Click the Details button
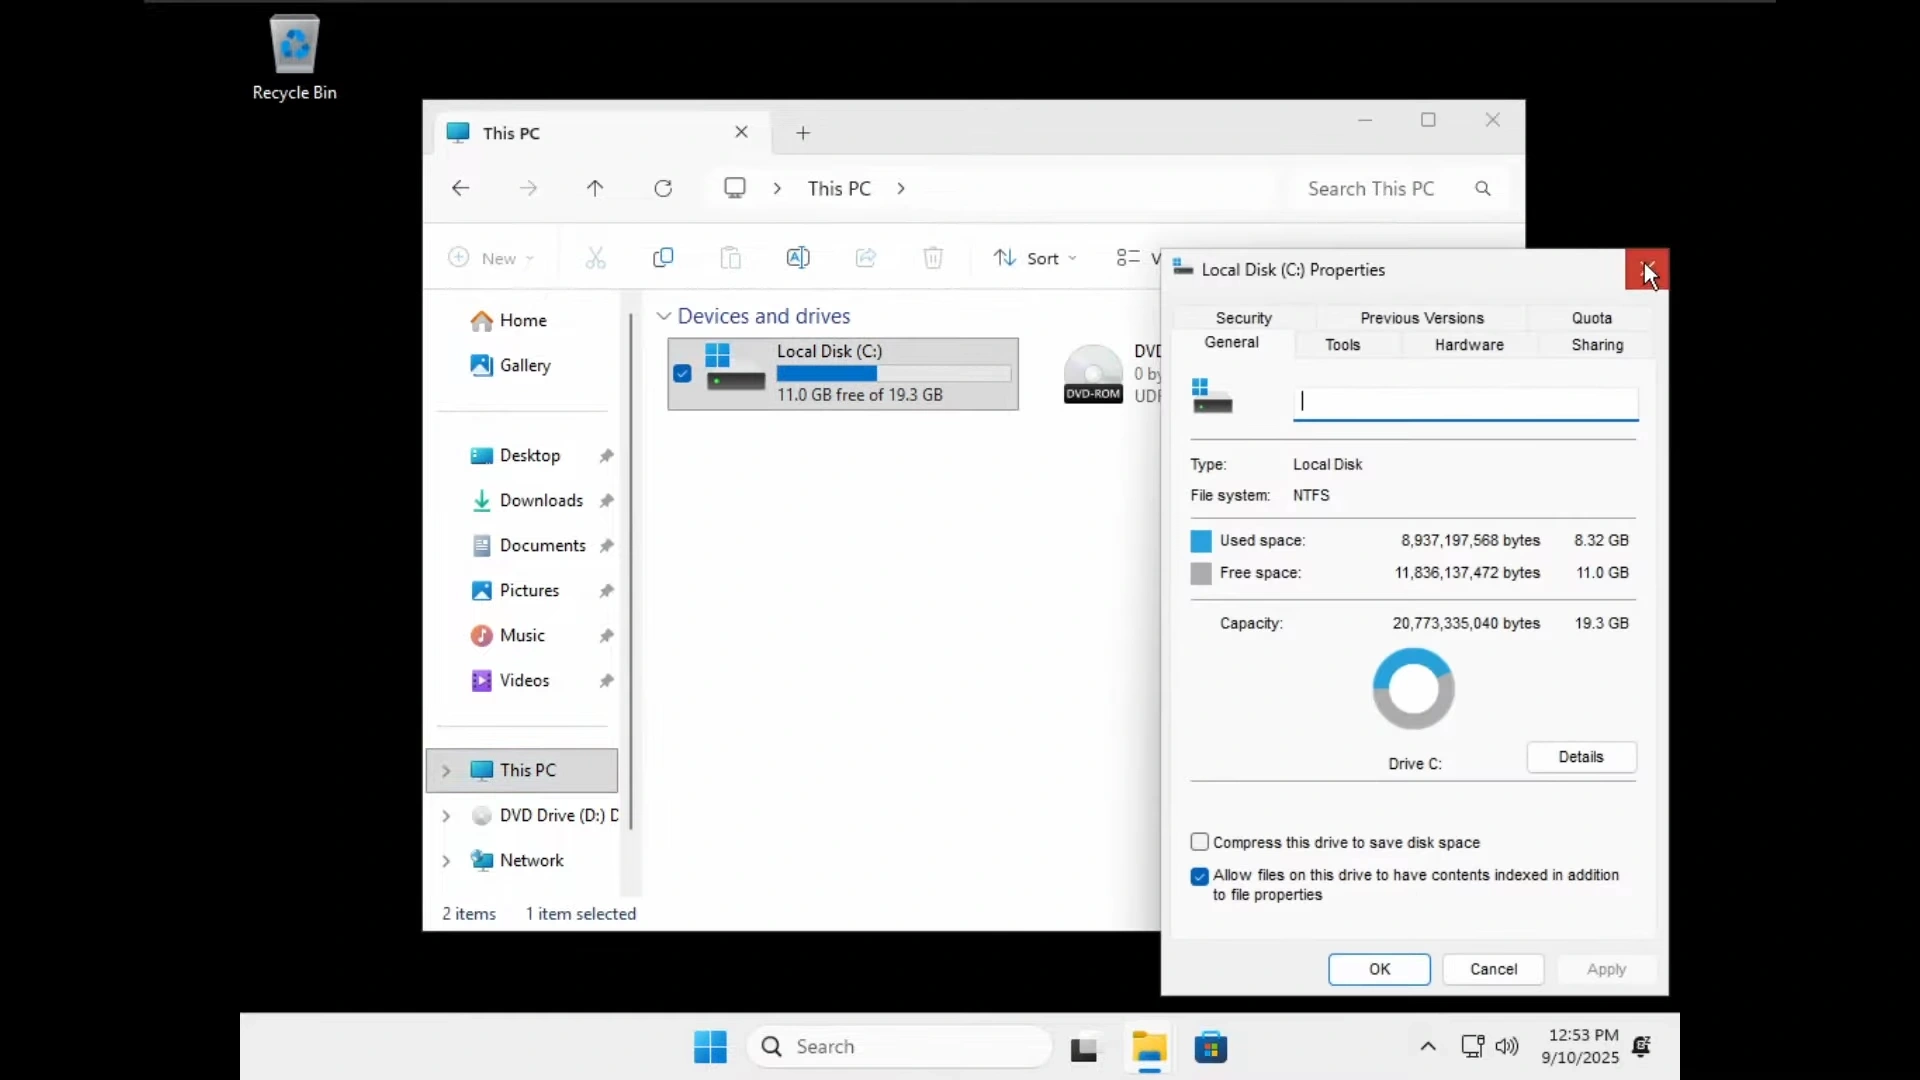This screenshot has width=1920, height=1080. click(1580, 757)
